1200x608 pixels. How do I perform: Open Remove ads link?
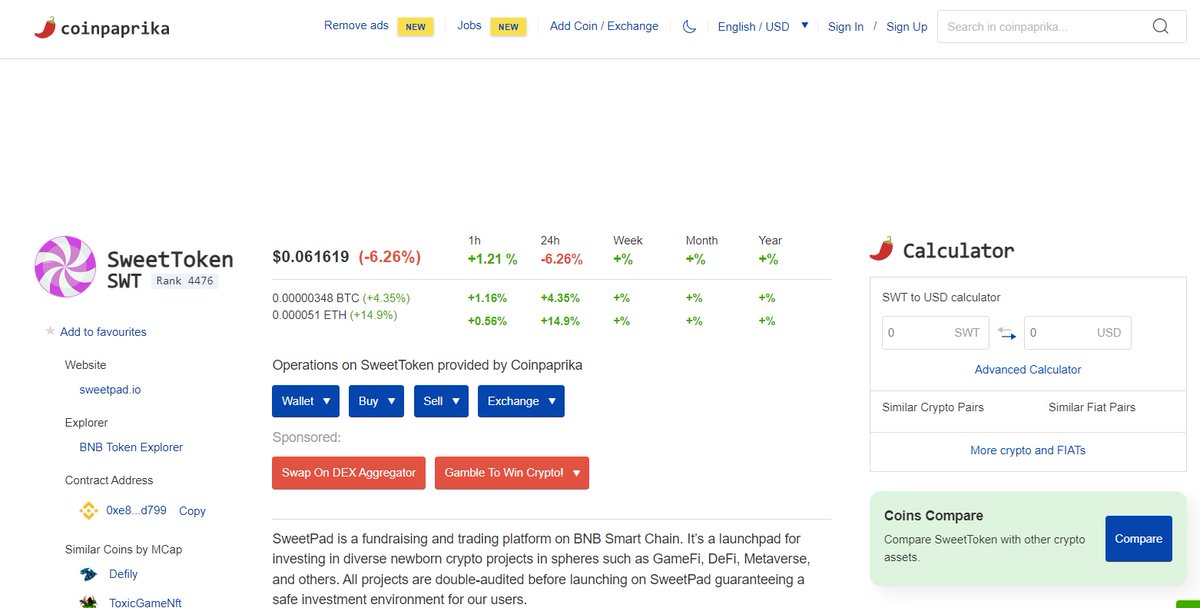point(356,26)
